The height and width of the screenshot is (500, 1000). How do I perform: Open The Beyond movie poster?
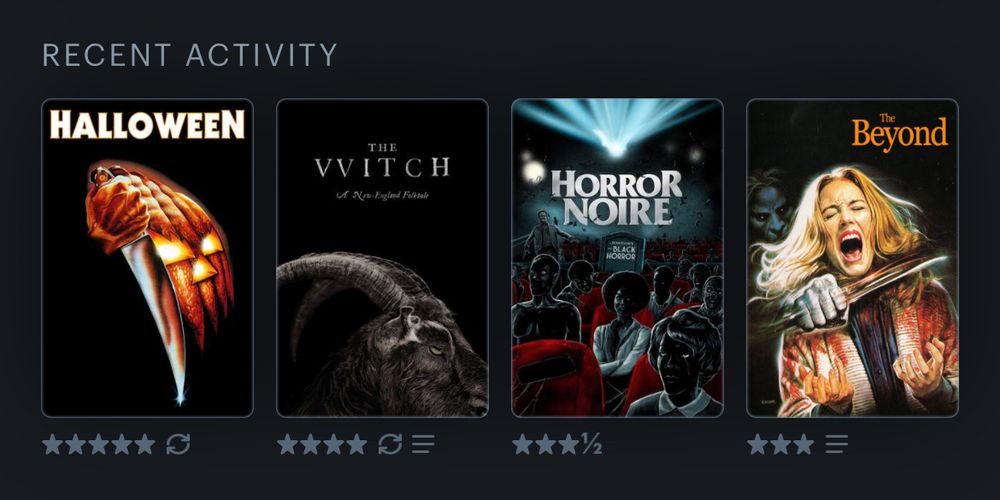852,258
